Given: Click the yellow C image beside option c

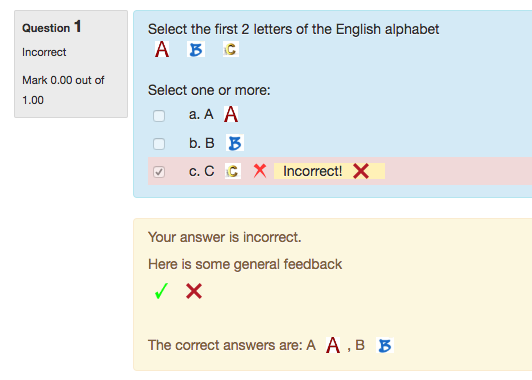Looking at the screenshot, I should (233, 171).
